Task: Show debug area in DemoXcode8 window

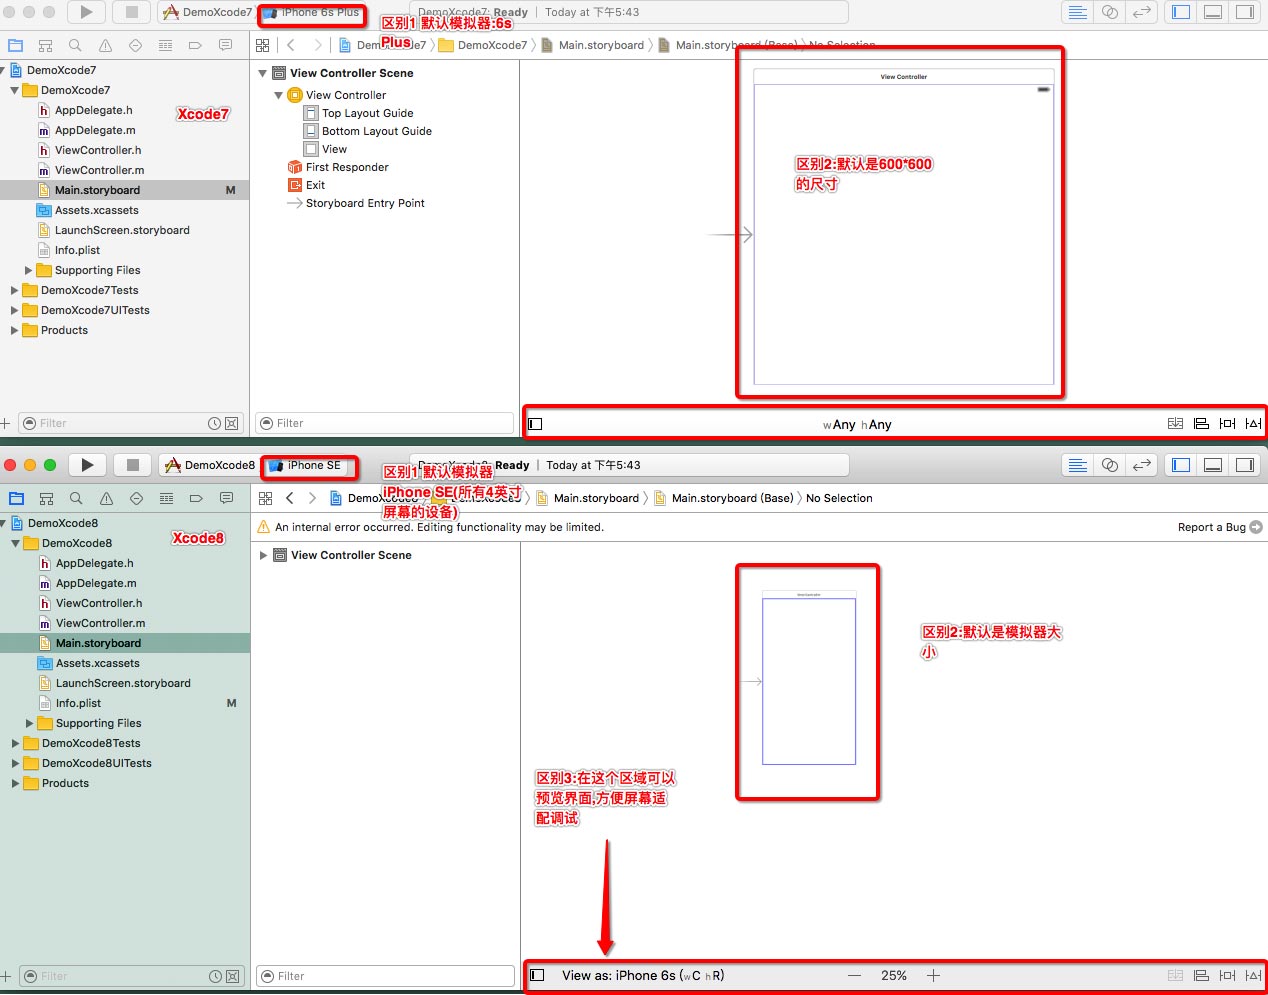Action: pyautogui.click(x=1213, y=465)
